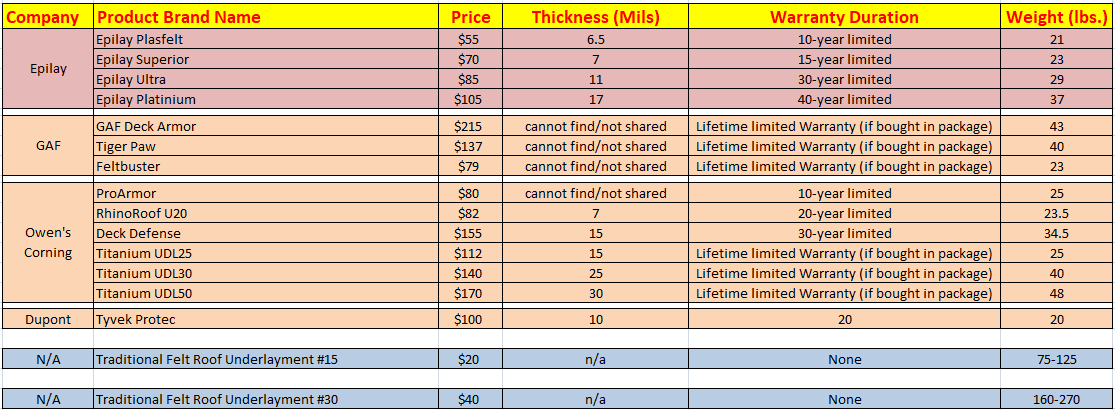Select the Product Brand Name header
Screen dimensions: 1115x410
[266, 16]
